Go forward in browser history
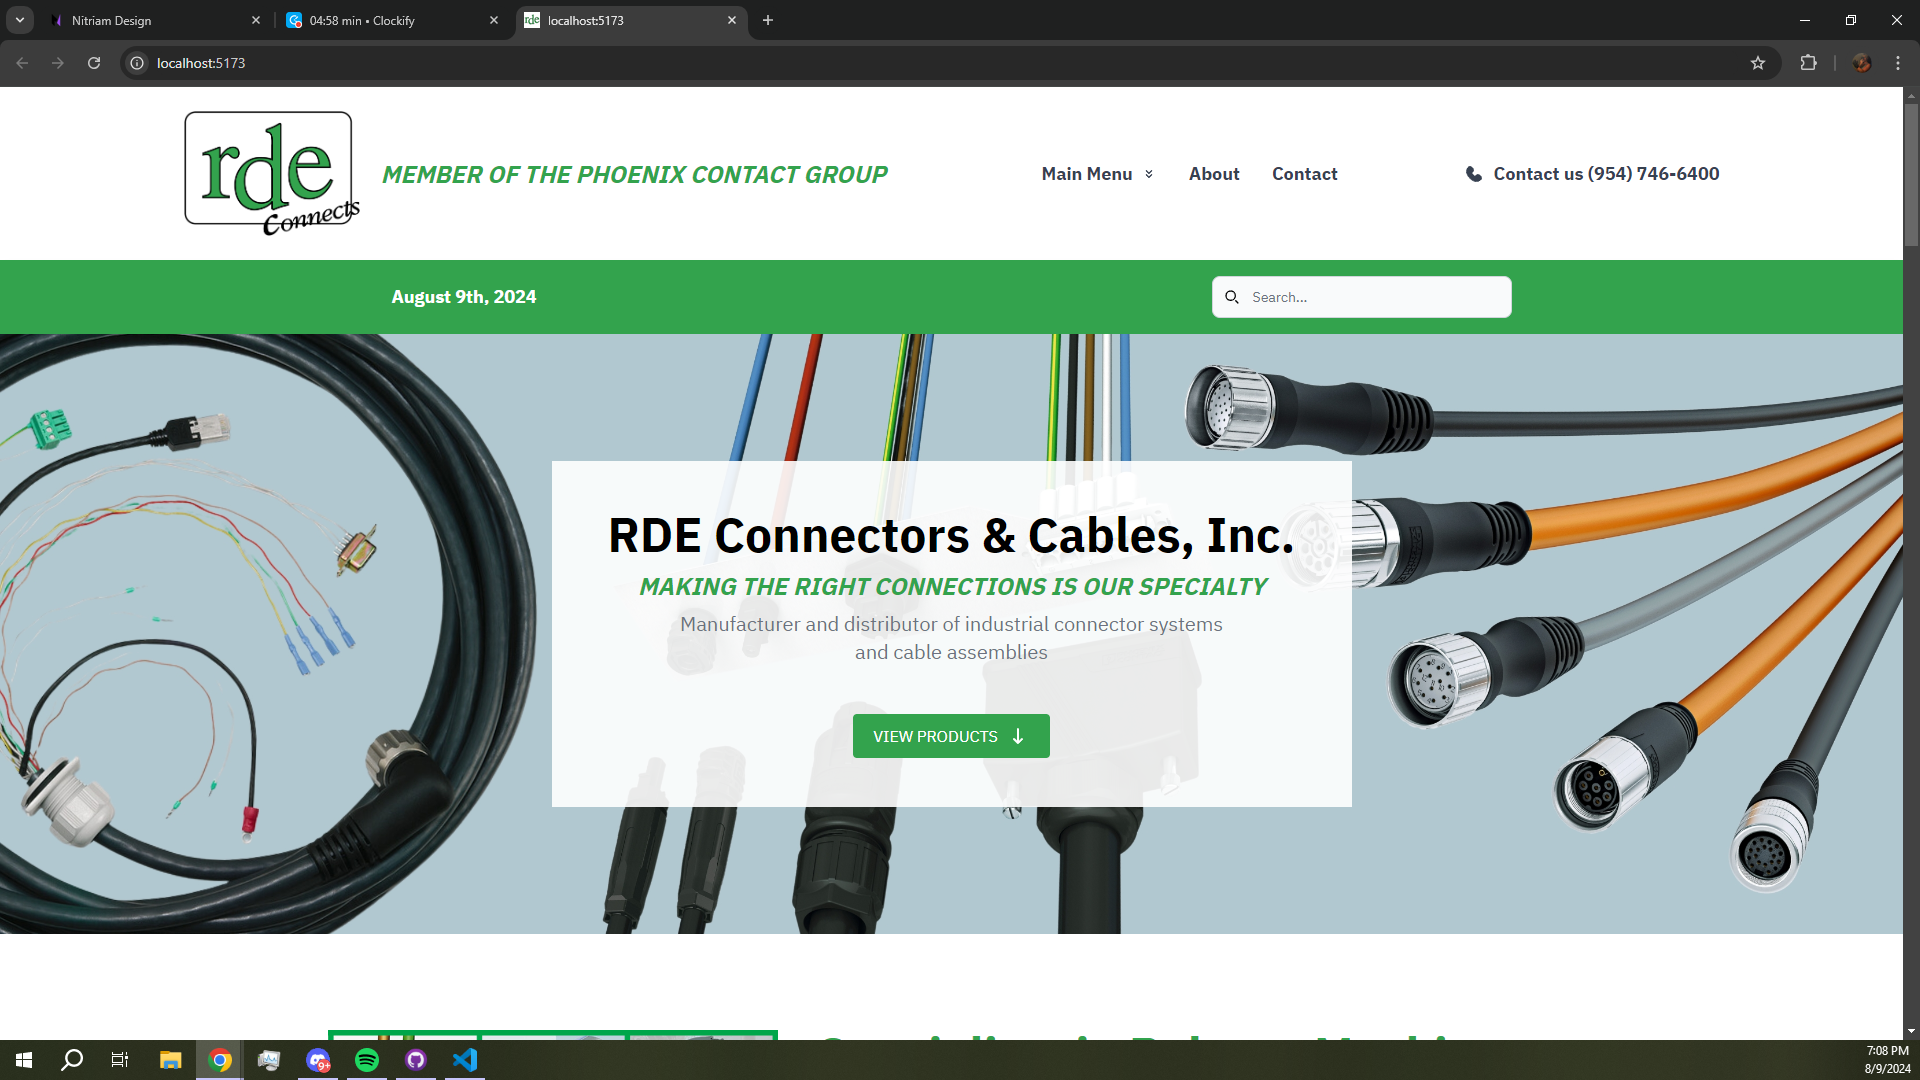 pos(58,63)
